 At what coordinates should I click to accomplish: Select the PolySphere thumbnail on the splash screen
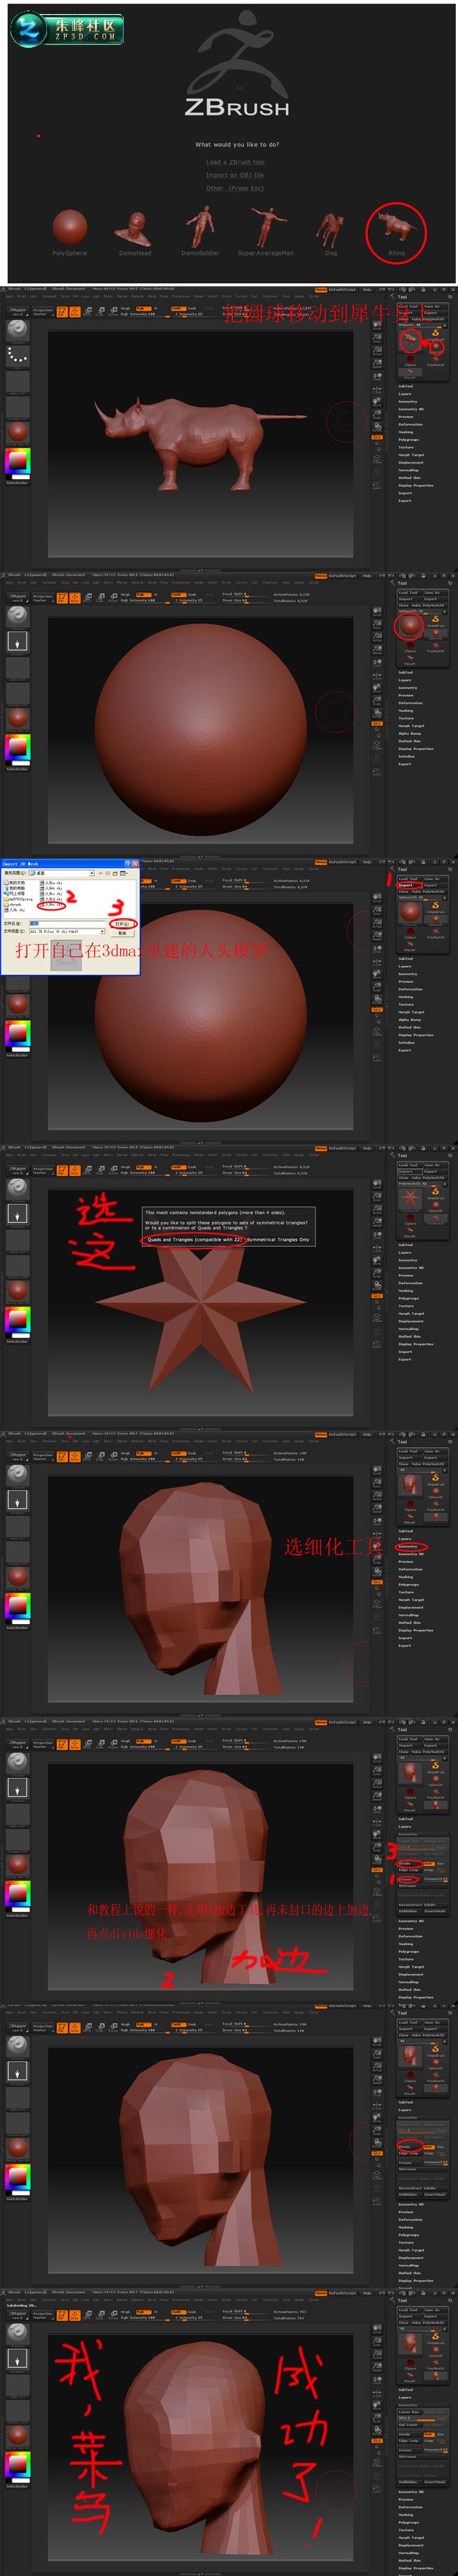pos(69,228)
